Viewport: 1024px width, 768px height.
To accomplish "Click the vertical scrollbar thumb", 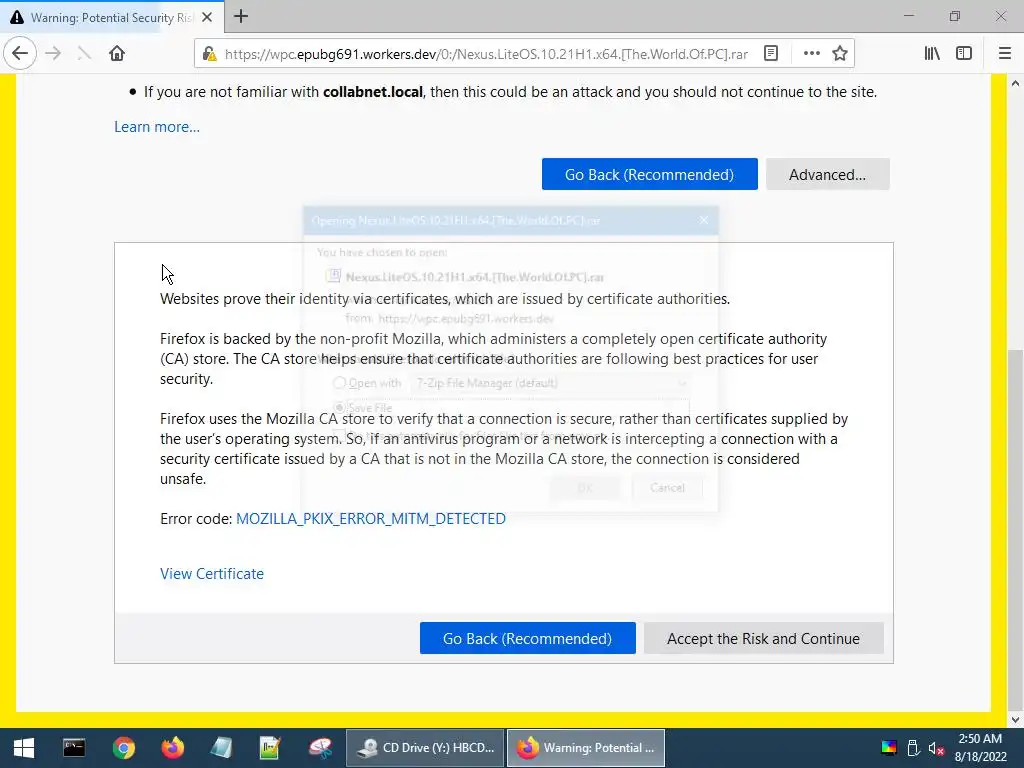I will 1015,529.
